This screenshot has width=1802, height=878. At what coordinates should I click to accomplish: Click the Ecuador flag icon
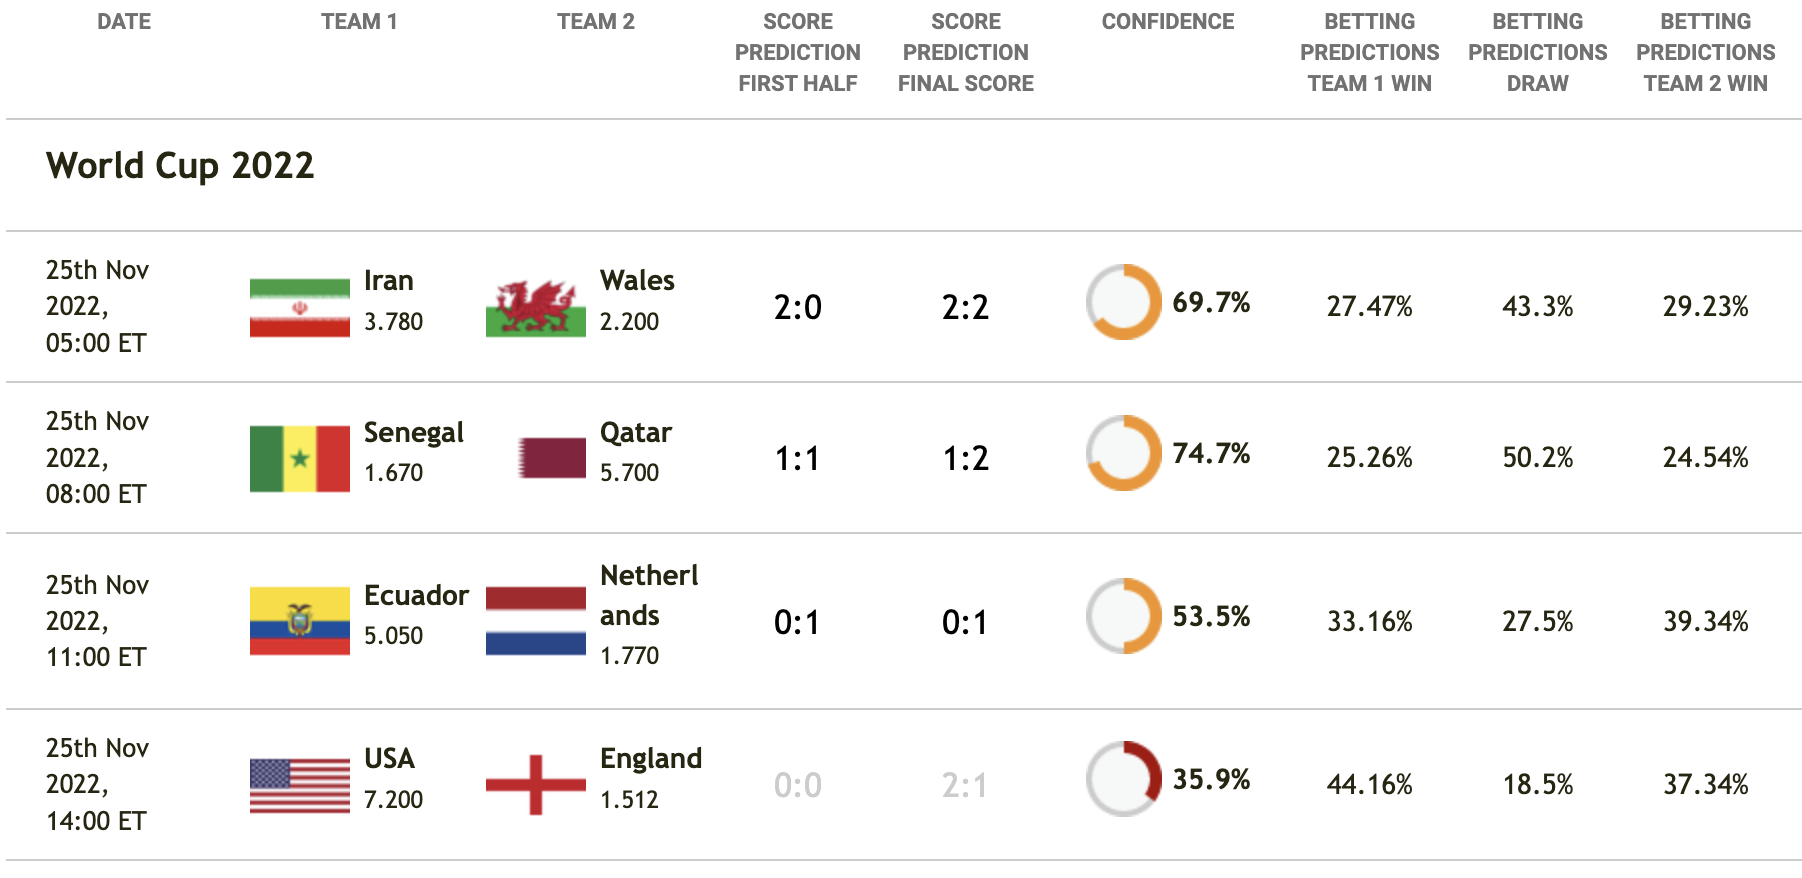[300, 621]
